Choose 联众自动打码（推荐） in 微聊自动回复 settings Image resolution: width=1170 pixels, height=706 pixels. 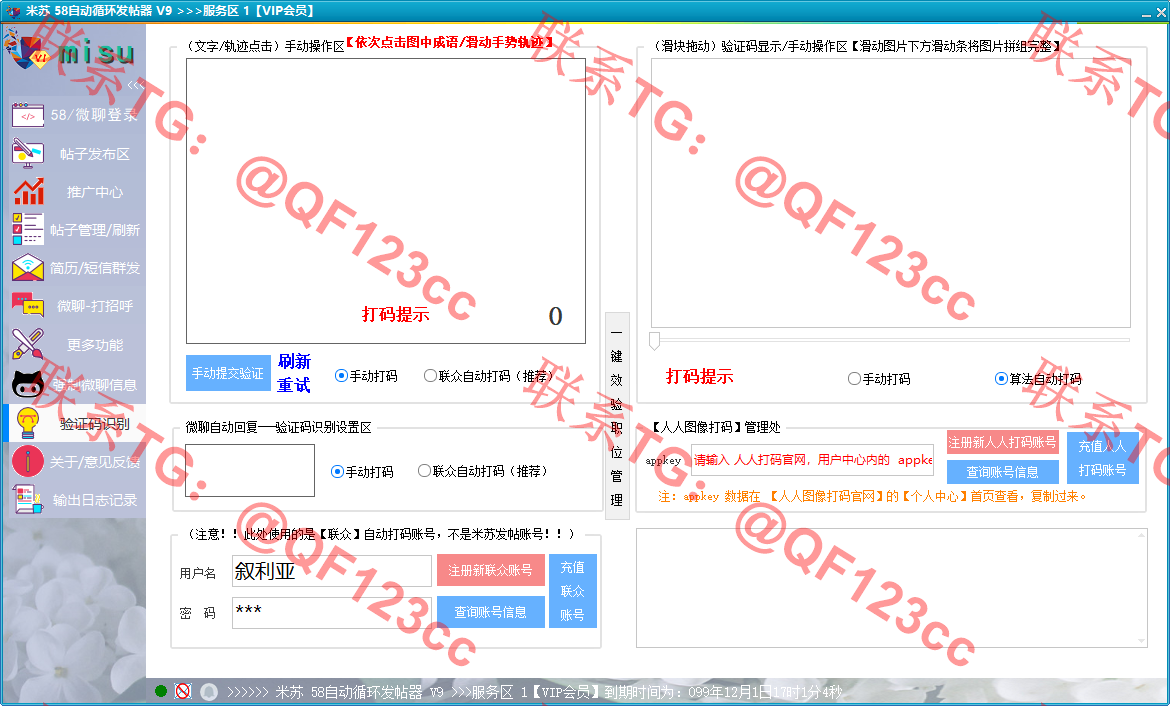click(x=483, y=471)
